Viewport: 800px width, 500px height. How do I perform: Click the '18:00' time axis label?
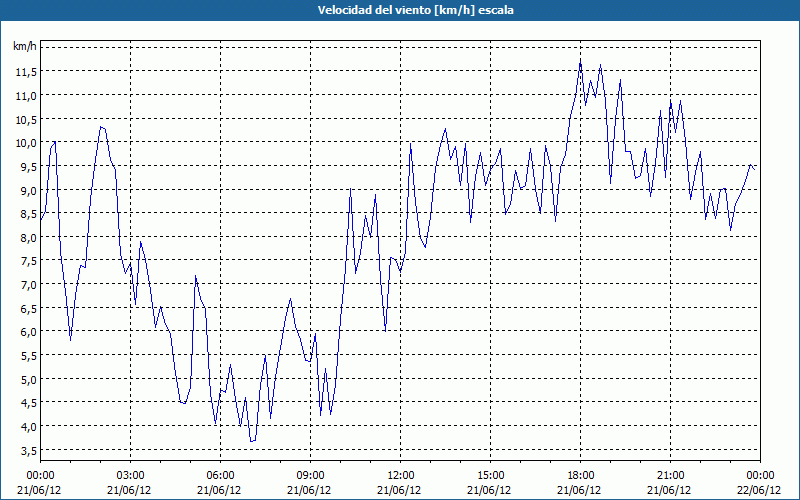(581, 475)
